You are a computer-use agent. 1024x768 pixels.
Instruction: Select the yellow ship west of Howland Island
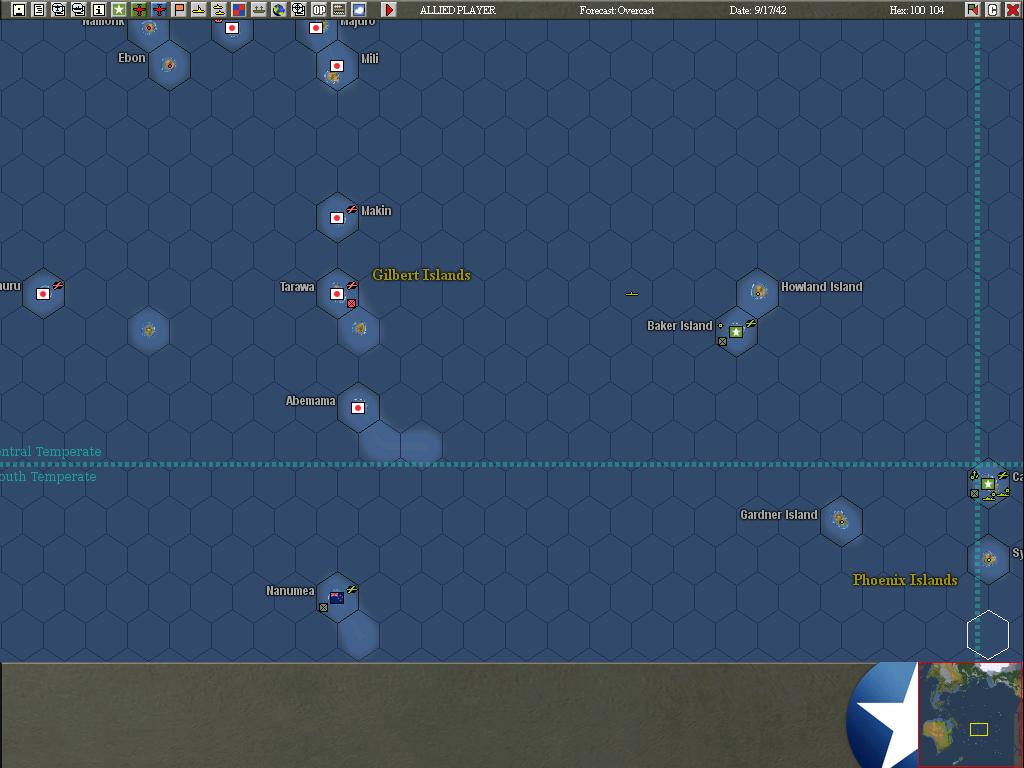632,294
